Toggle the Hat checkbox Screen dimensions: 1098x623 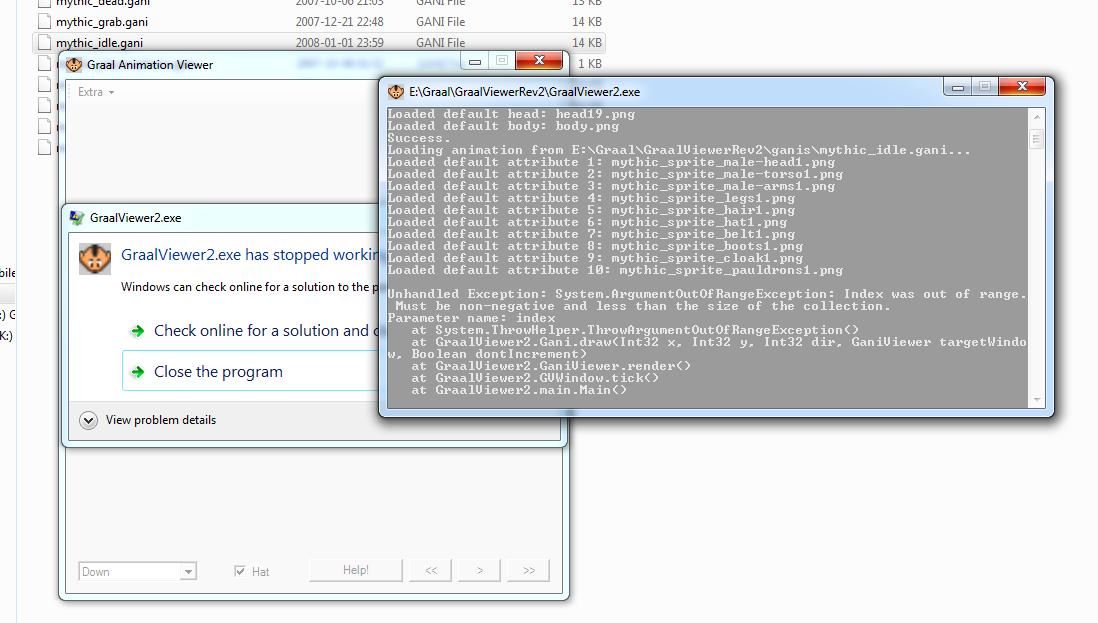(x=240, y=571)
